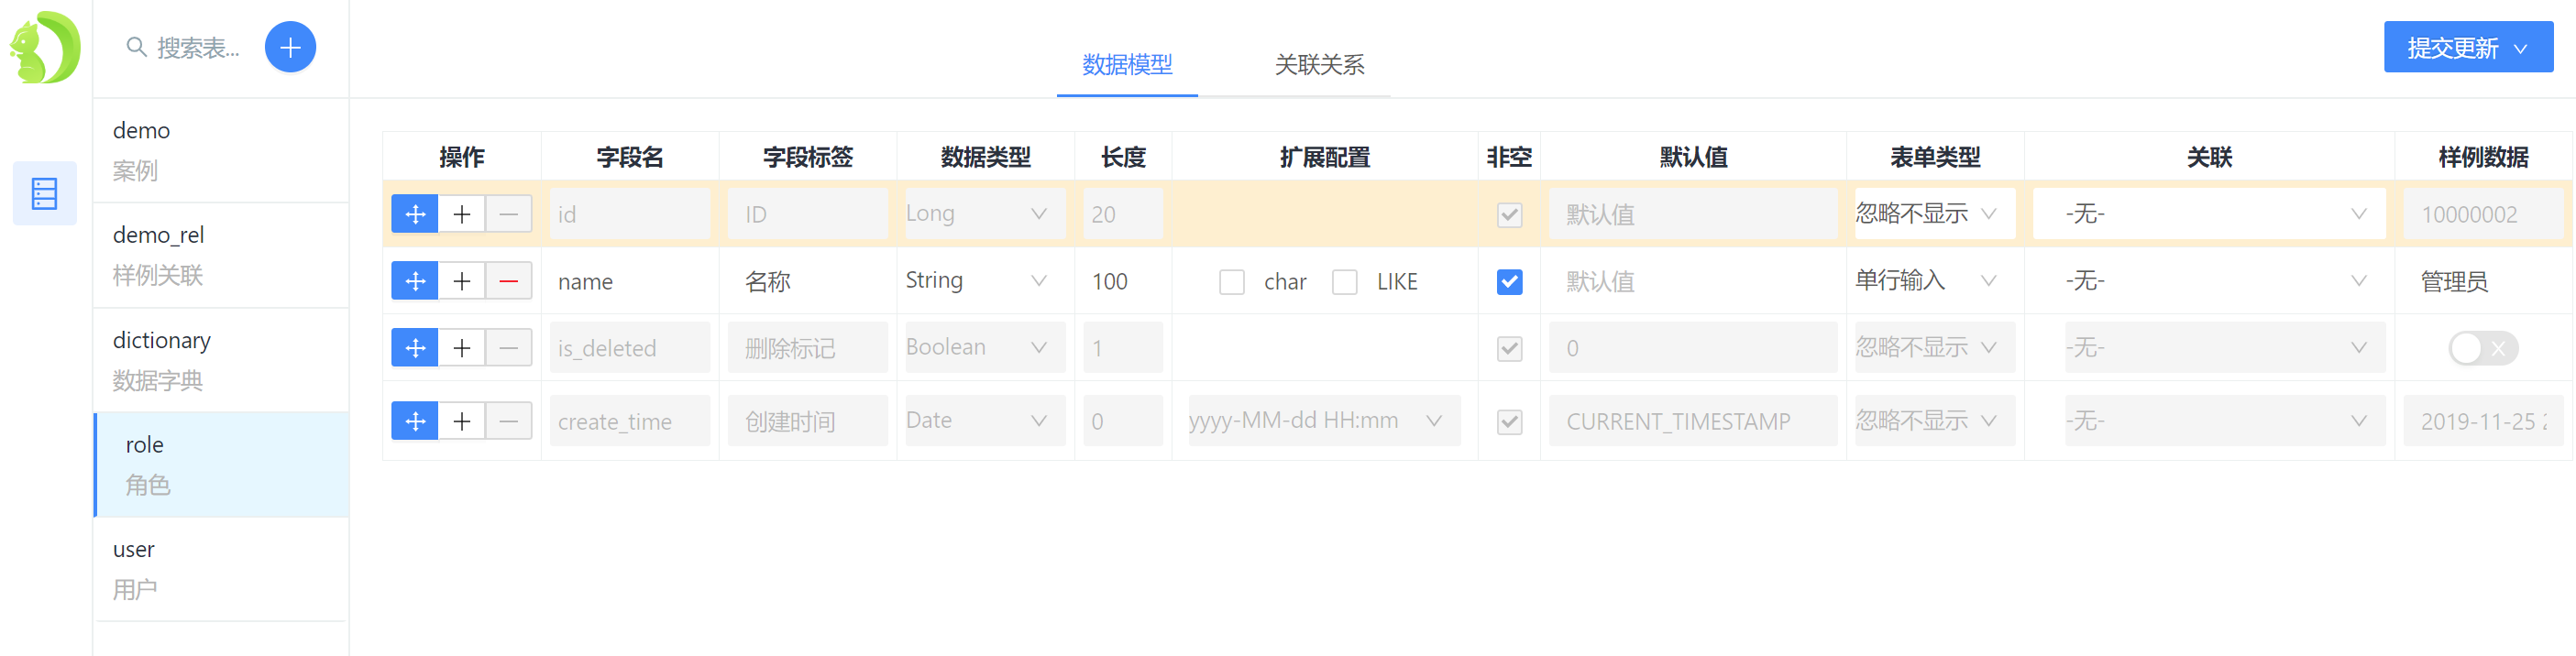The height and width of the screenshot is (656, 2576).
Task: Toggle is_deleted sample data switch
Action: click(2483, 348)
